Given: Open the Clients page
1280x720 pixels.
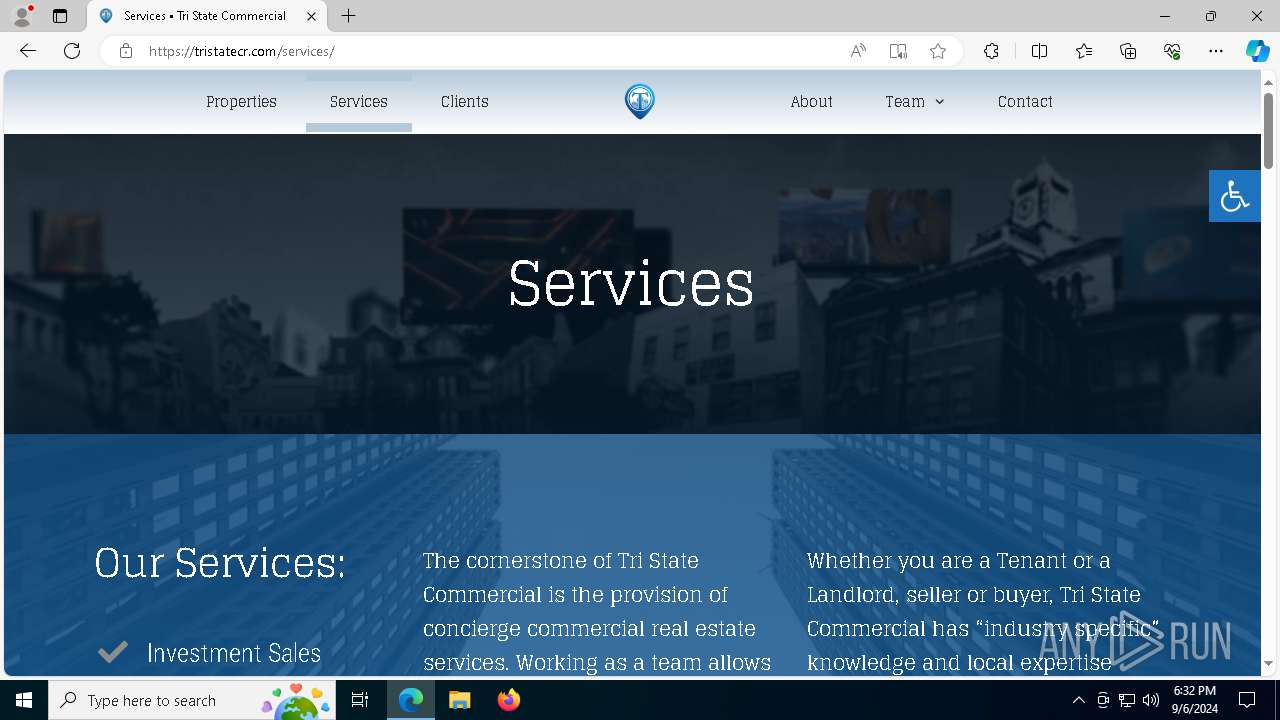Looking at the screenshot, I should click(465, 101).
